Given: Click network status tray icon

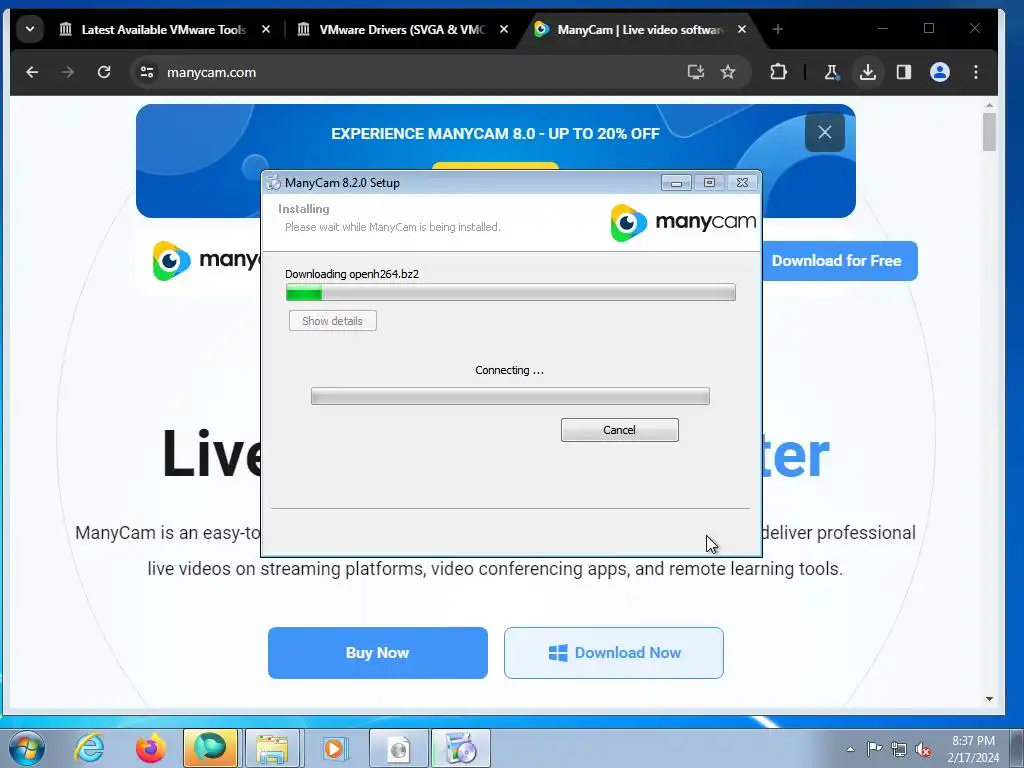Looking at the screenshot, I should pyautogui.click(x=899, y=749).
